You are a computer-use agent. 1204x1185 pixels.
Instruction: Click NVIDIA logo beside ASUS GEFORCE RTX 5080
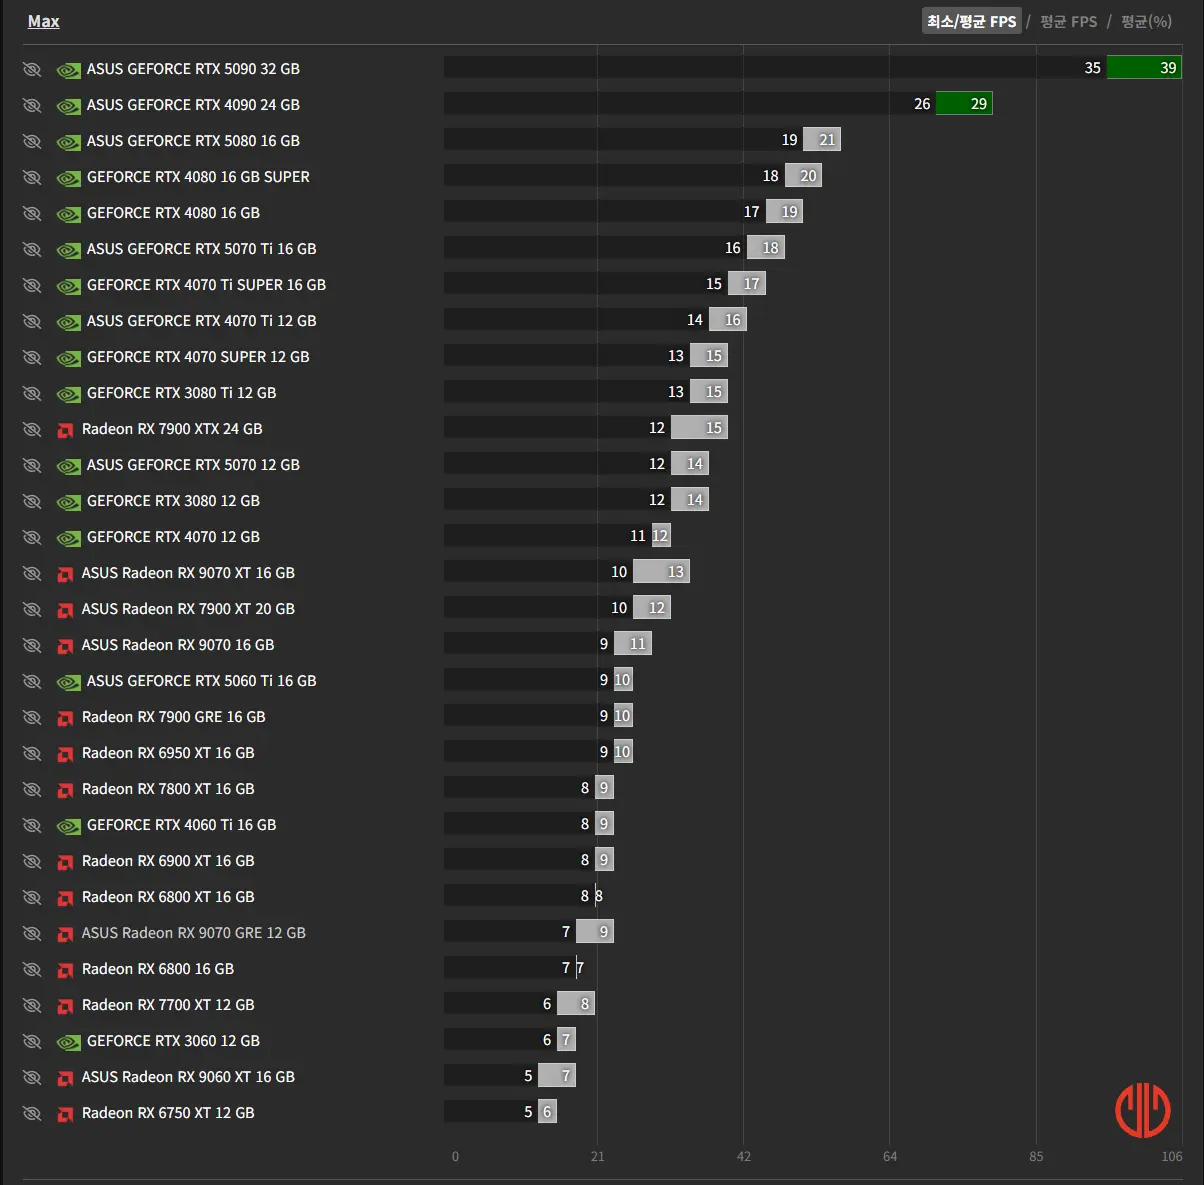(x=68, y=142)
